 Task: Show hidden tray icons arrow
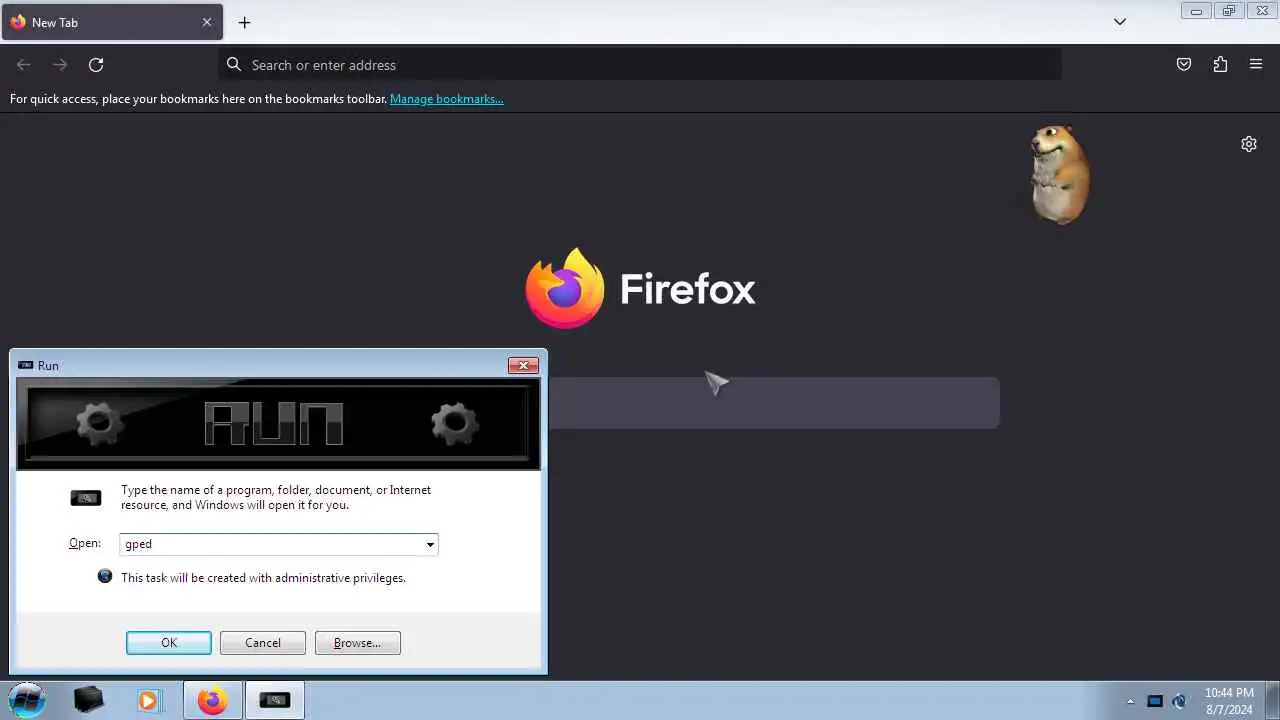tap(1131, 701)
